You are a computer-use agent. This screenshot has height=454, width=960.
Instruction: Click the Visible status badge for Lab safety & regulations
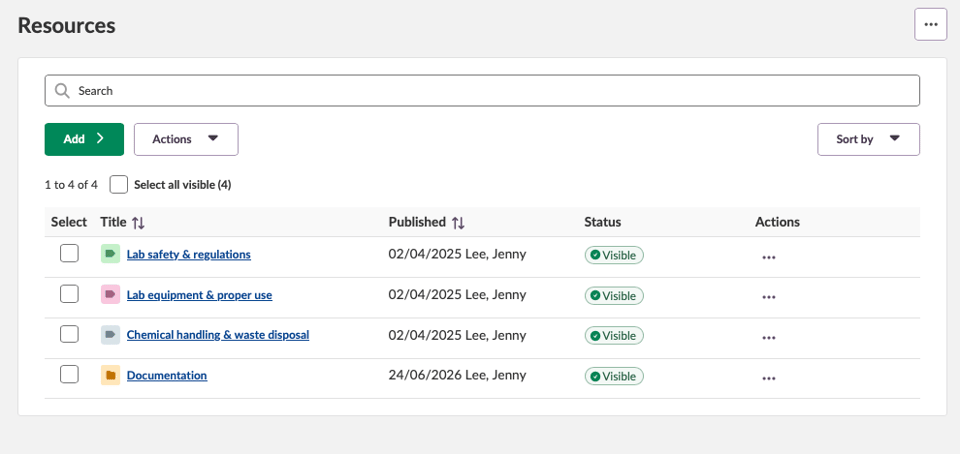click(x=614, y=255)
